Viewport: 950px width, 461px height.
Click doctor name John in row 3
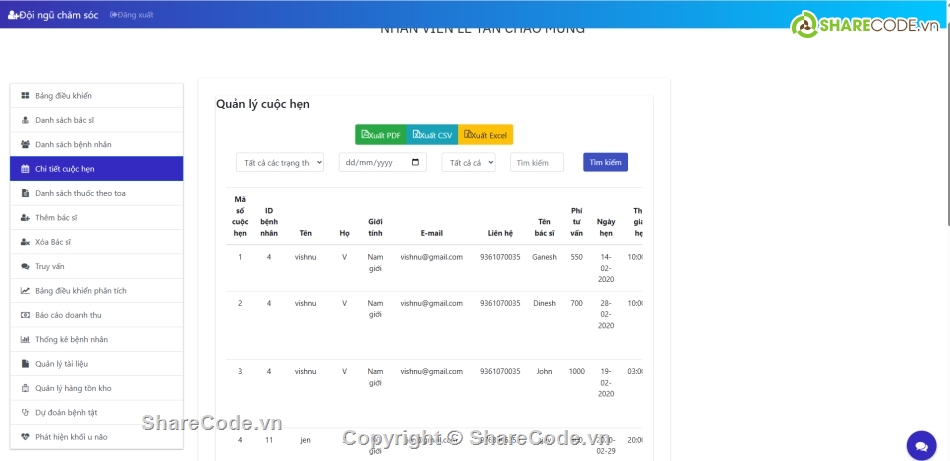(x=544, y=371)
